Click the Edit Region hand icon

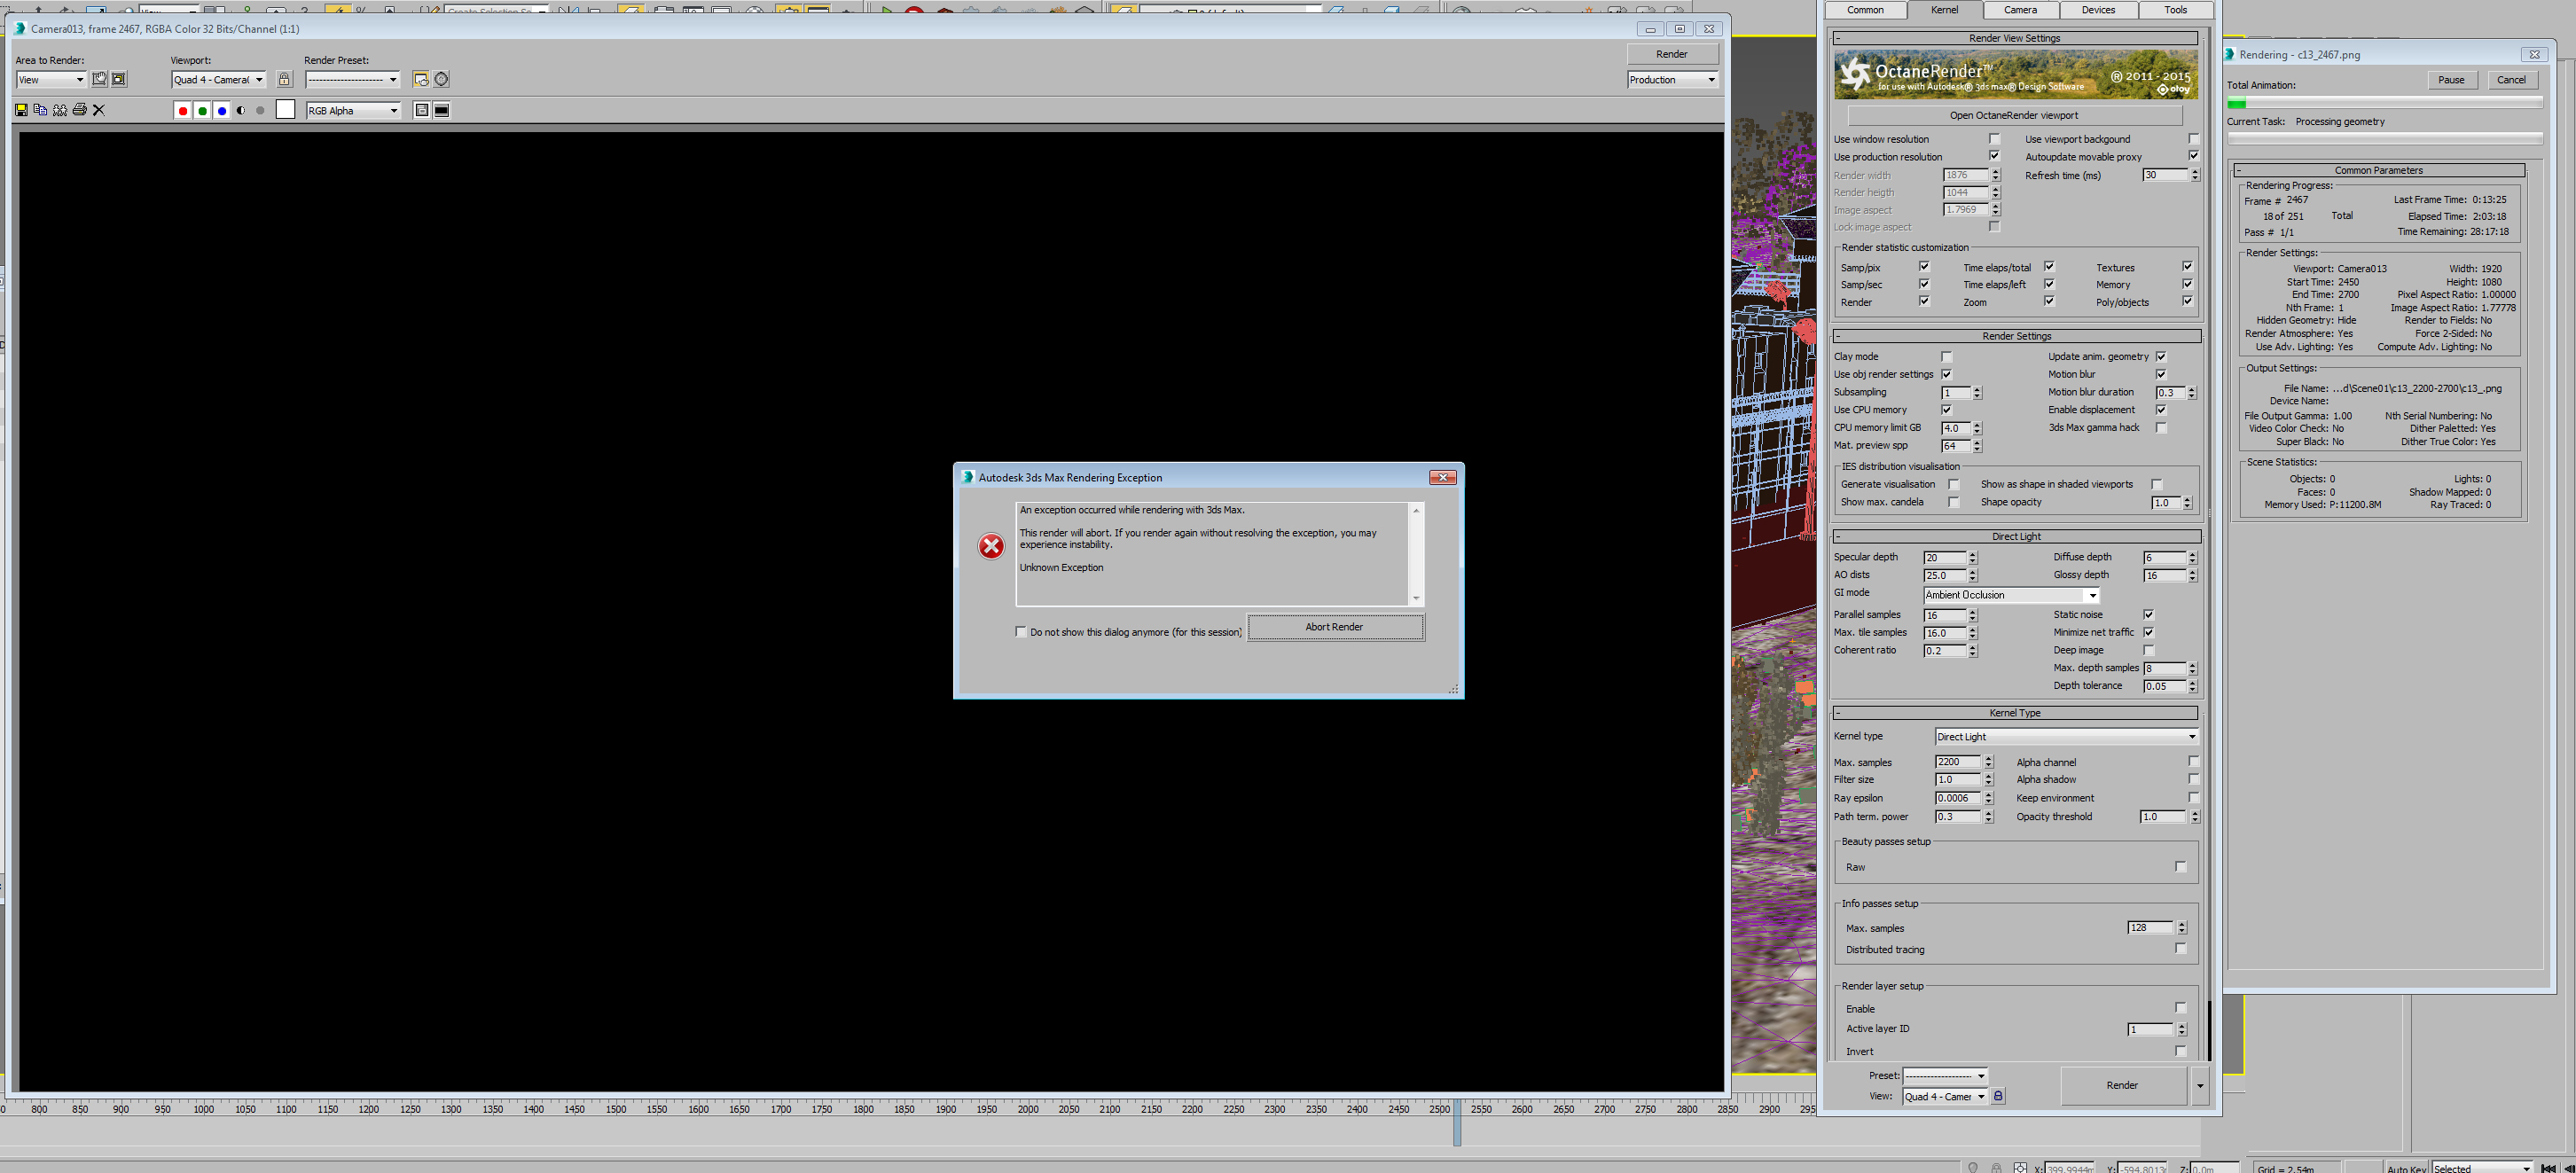(x=99, y=79)
